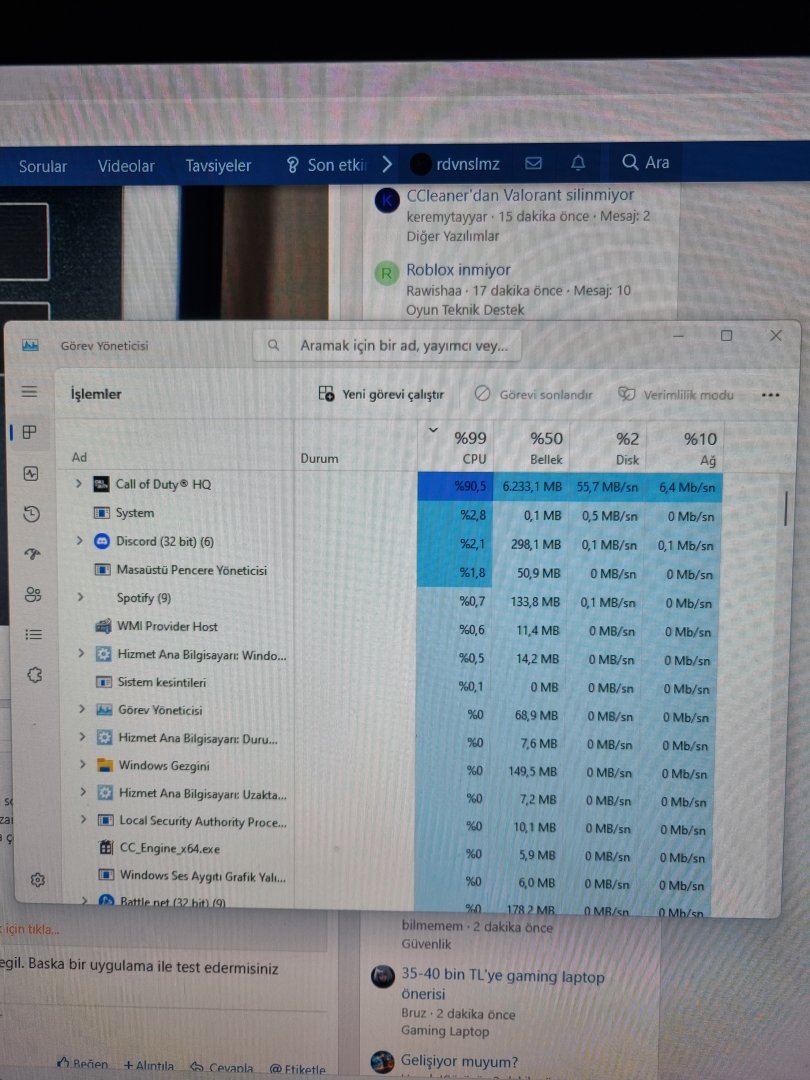Click the Task Manager title bar app icon

pyautogui.click(x=30, y=345)
